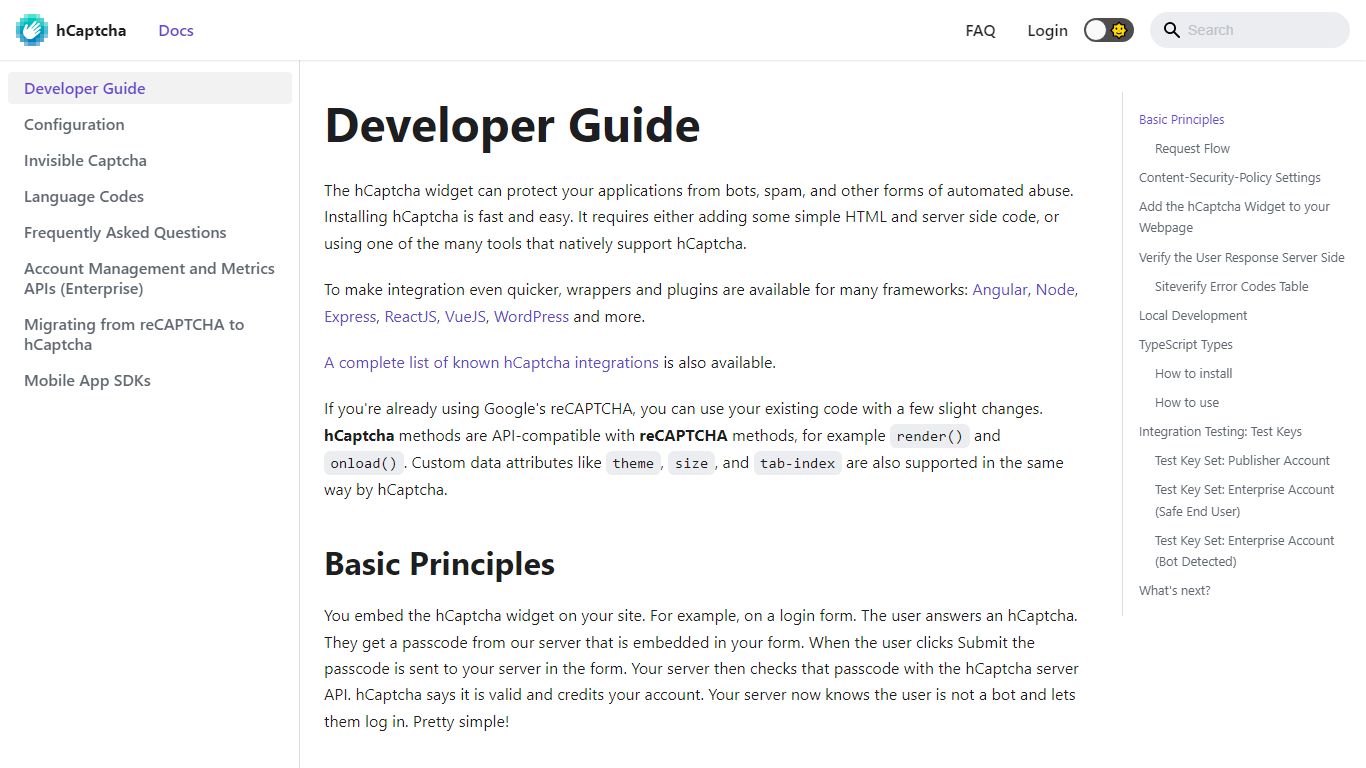Screen dimensions: 1366x768
Task: Click the Developer Guide page heading
Action: point(512,125)
